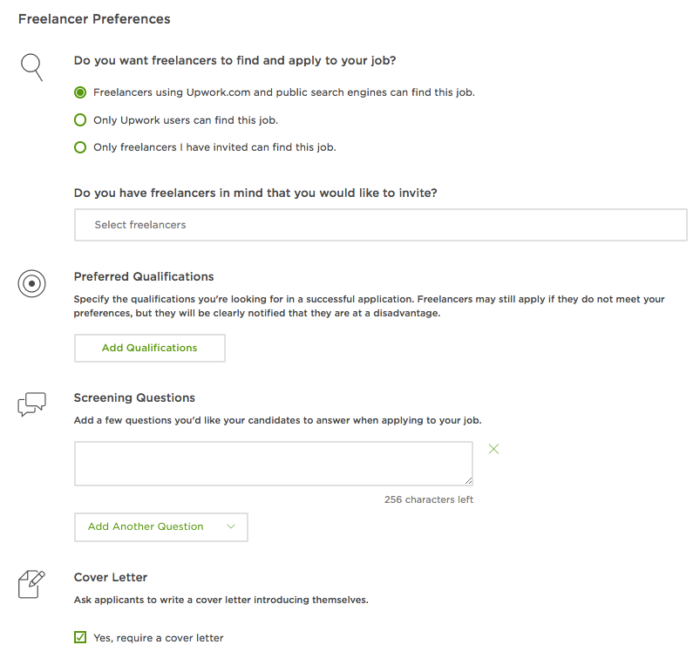This screenshot has height=672, width=700.
Task: Click the target icon beside Preferred Qualifications
Action: [x=32, y=284]
